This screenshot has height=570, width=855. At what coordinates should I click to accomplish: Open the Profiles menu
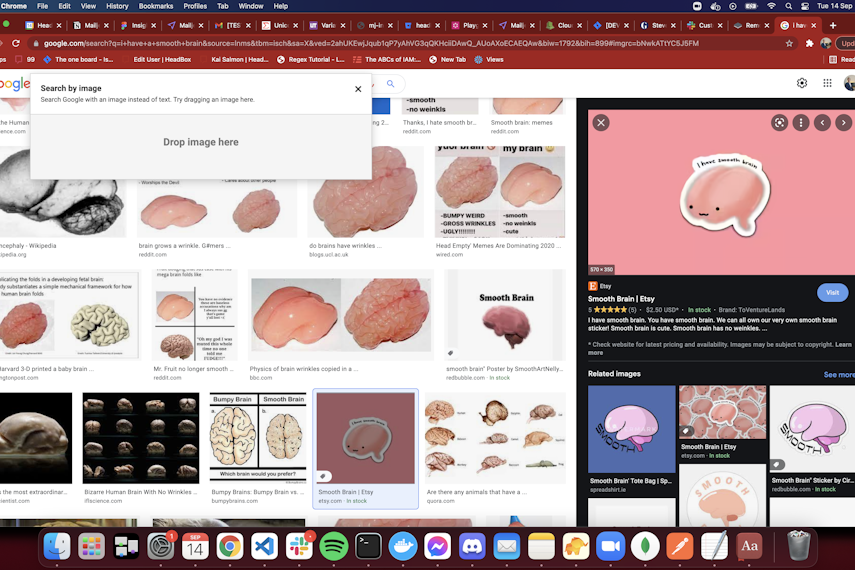coord(195,6)
